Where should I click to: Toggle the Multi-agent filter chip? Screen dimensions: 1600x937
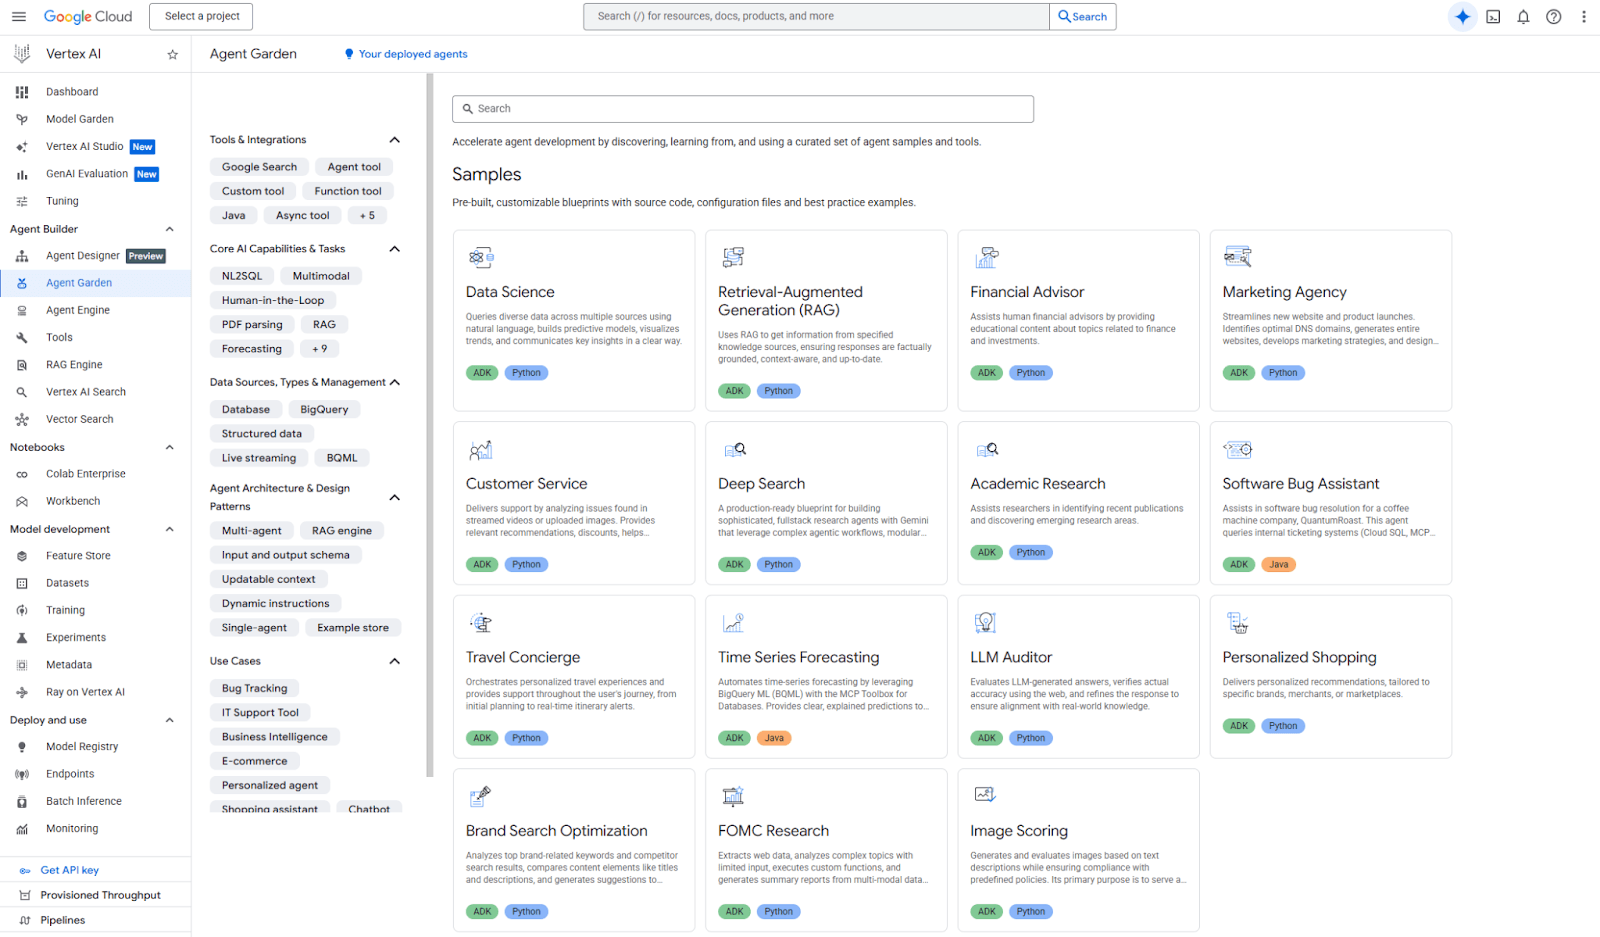pos(252,531)
